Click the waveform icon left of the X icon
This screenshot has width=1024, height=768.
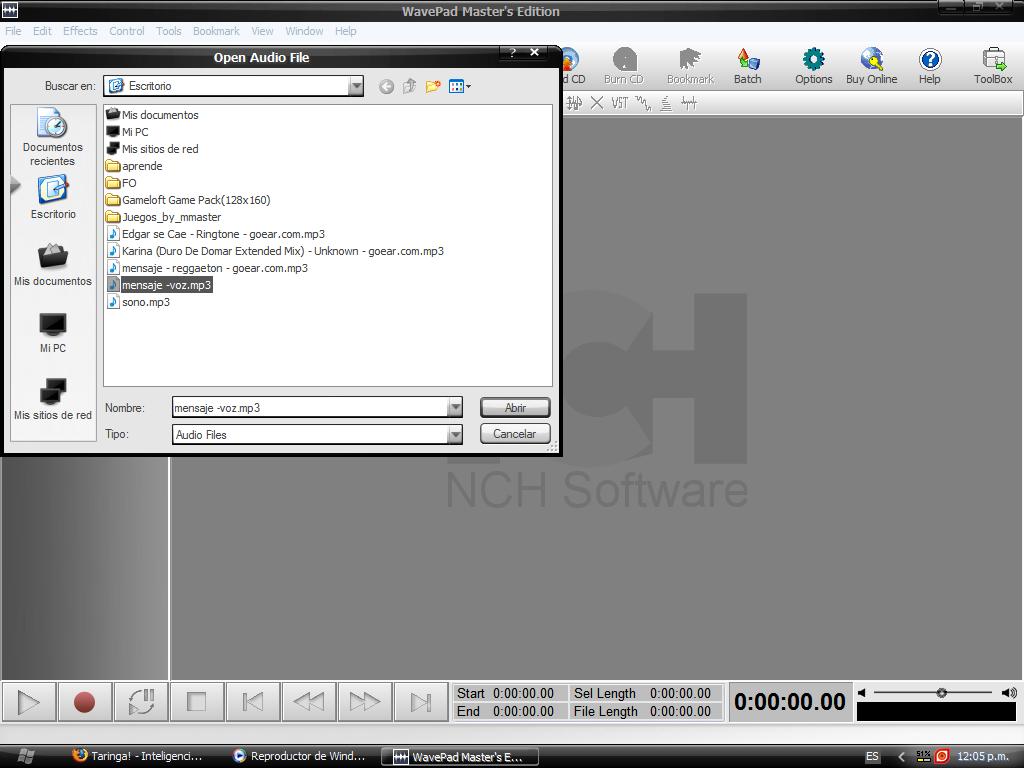pos(574,103)
